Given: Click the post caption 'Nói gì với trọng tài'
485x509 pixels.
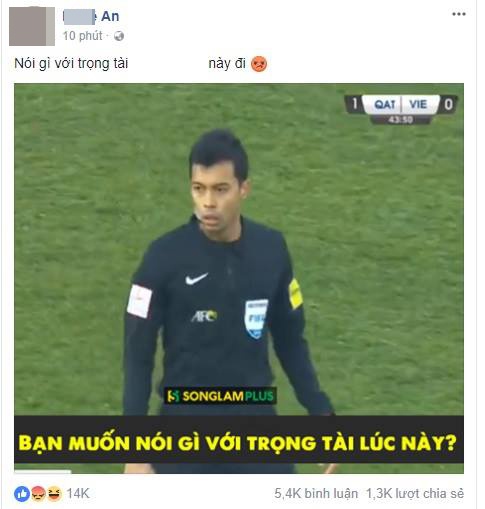Looking at the screenshot, I should click(71, 64).
